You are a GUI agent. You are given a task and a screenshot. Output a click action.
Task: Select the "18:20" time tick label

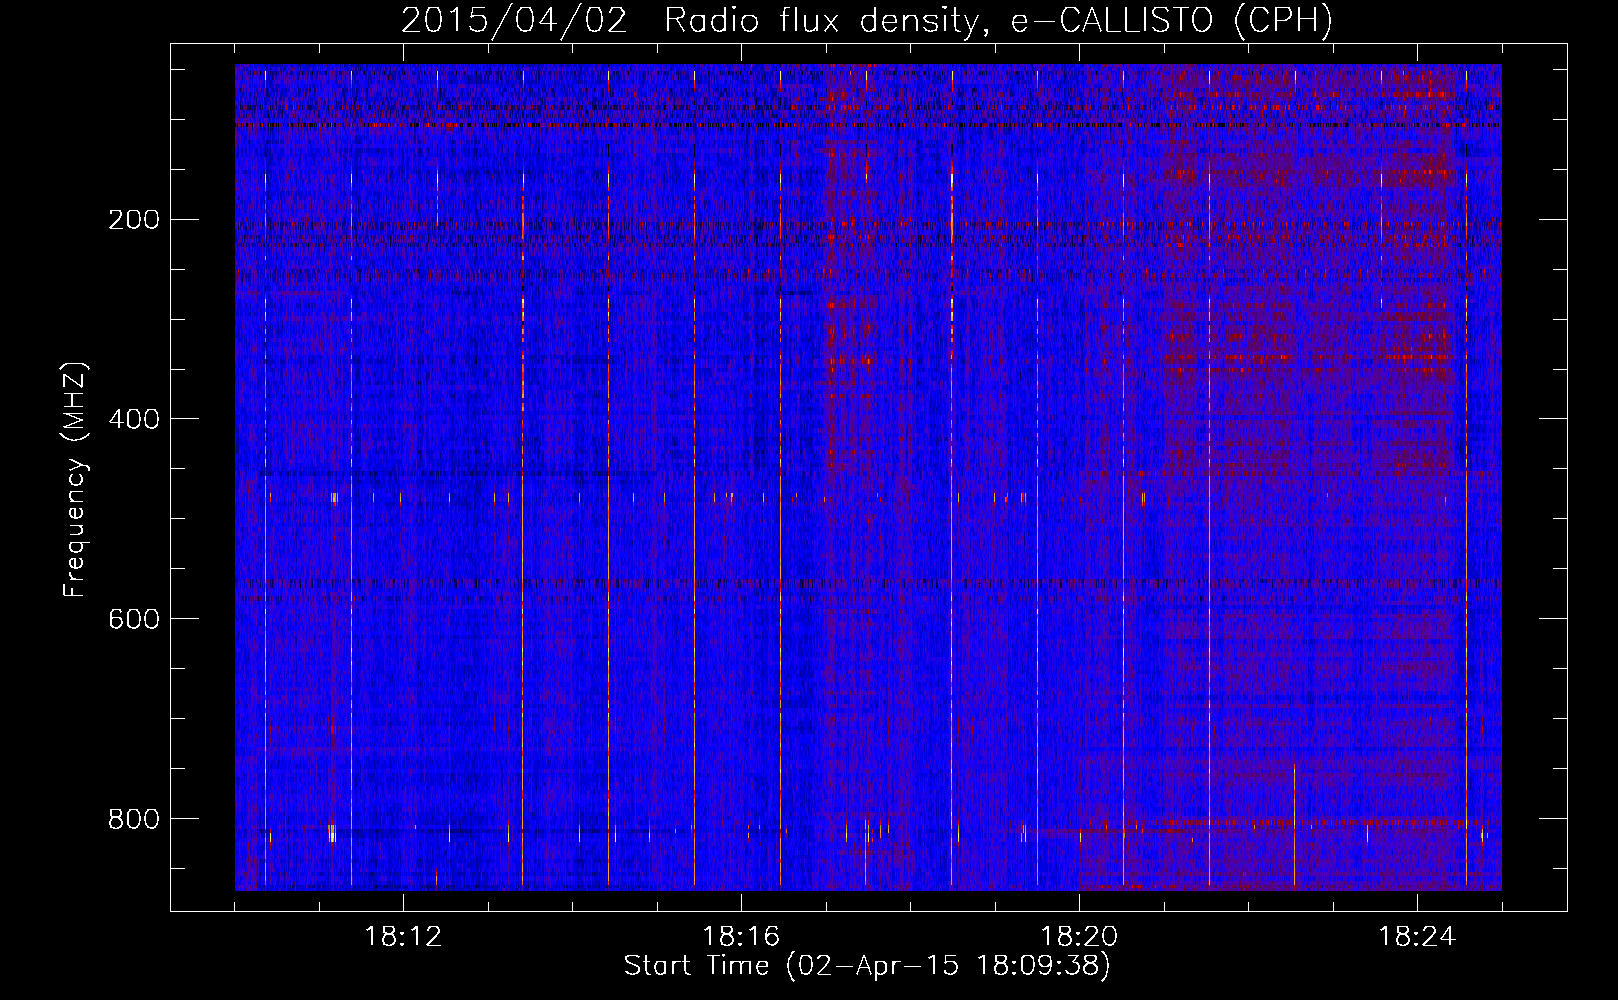pos(1079,937)
